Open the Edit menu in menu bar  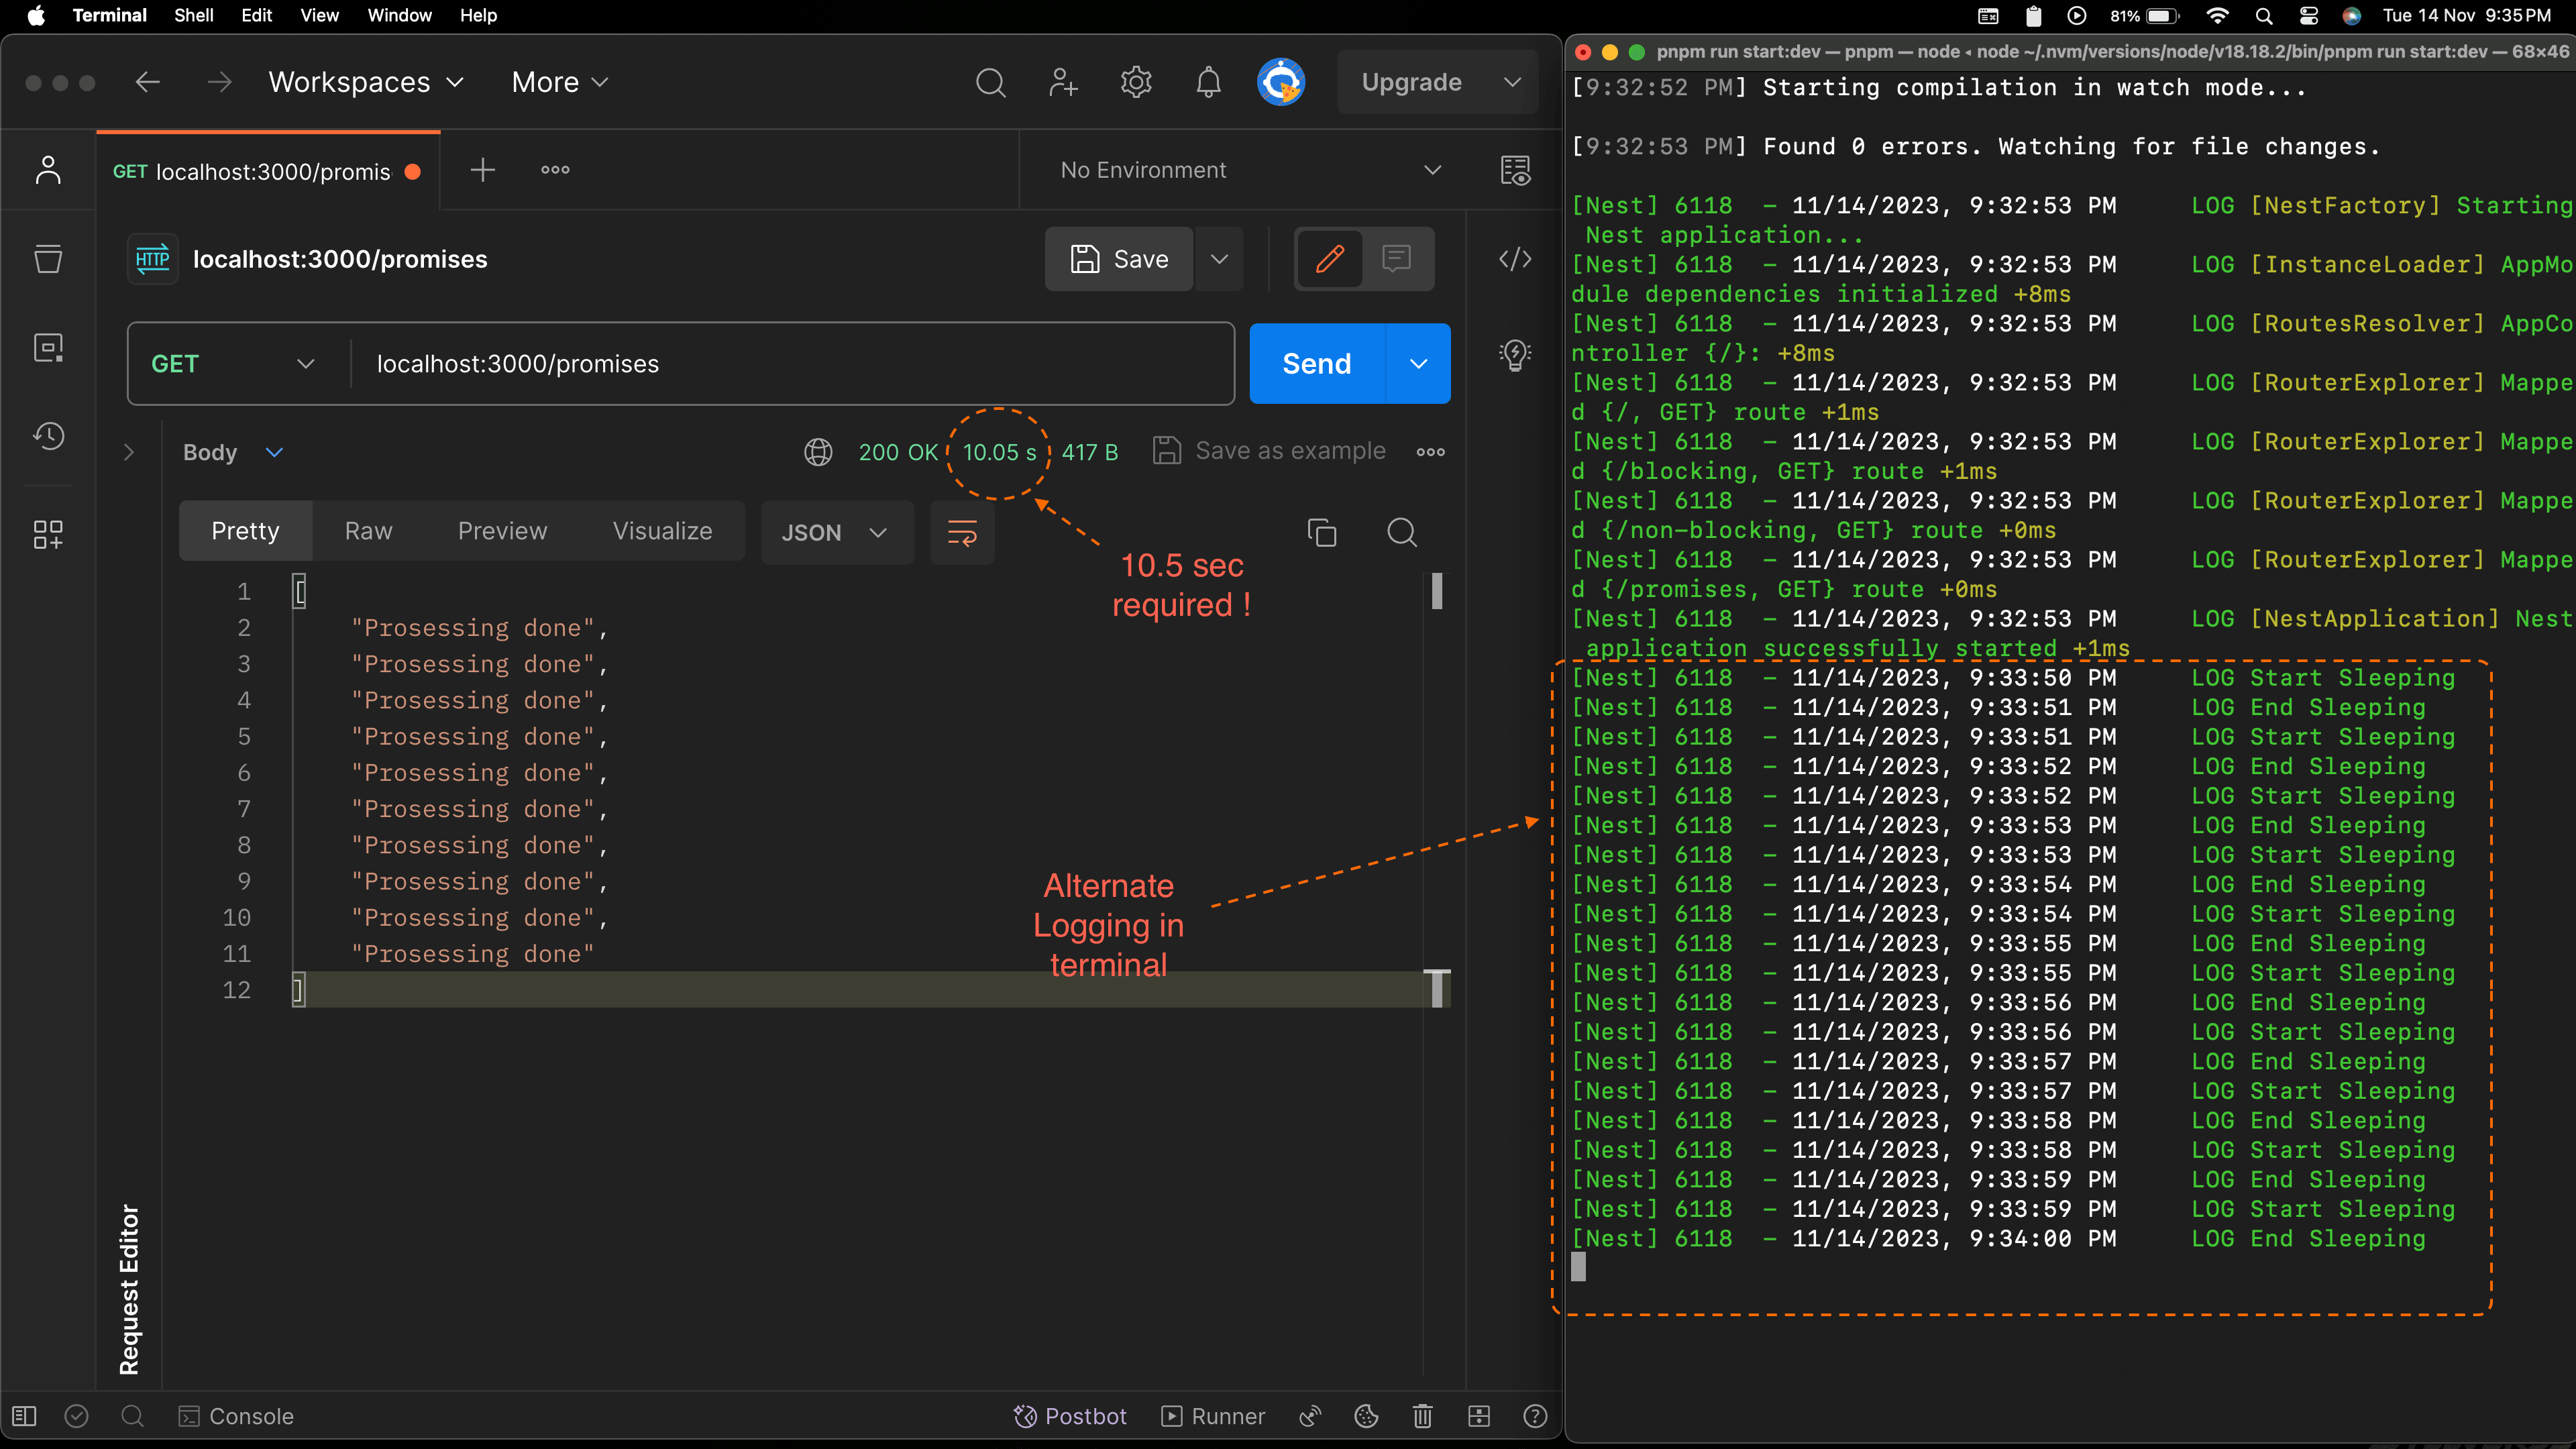point(256,15)
